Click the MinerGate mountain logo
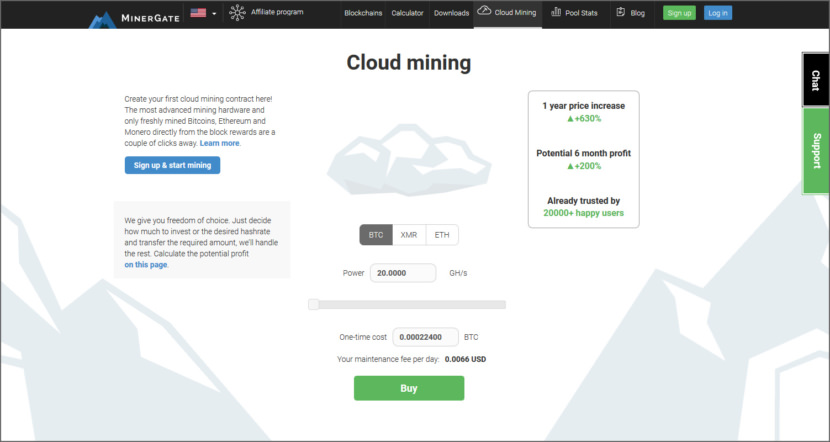 coord(102,17)
